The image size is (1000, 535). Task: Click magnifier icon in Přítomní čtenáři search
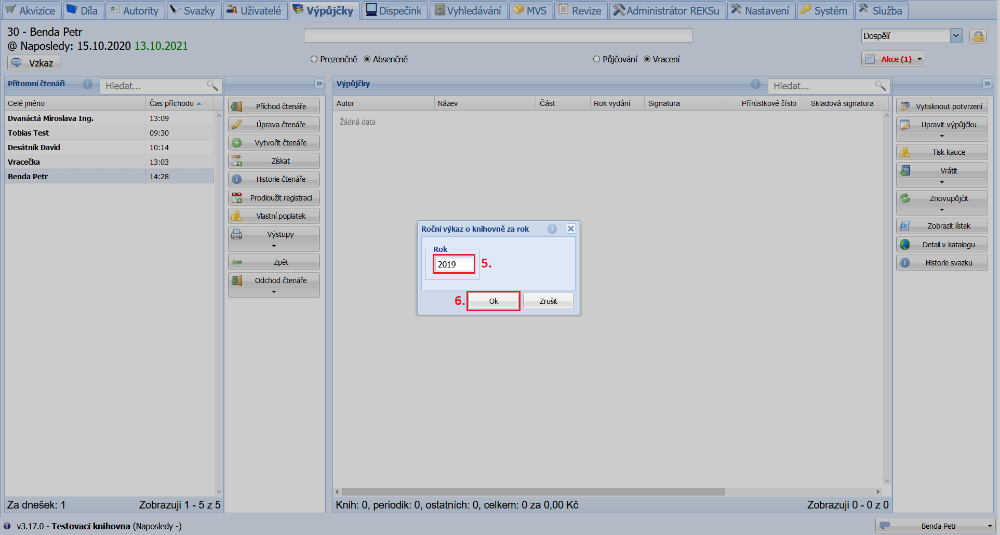(x=212, y=86)
